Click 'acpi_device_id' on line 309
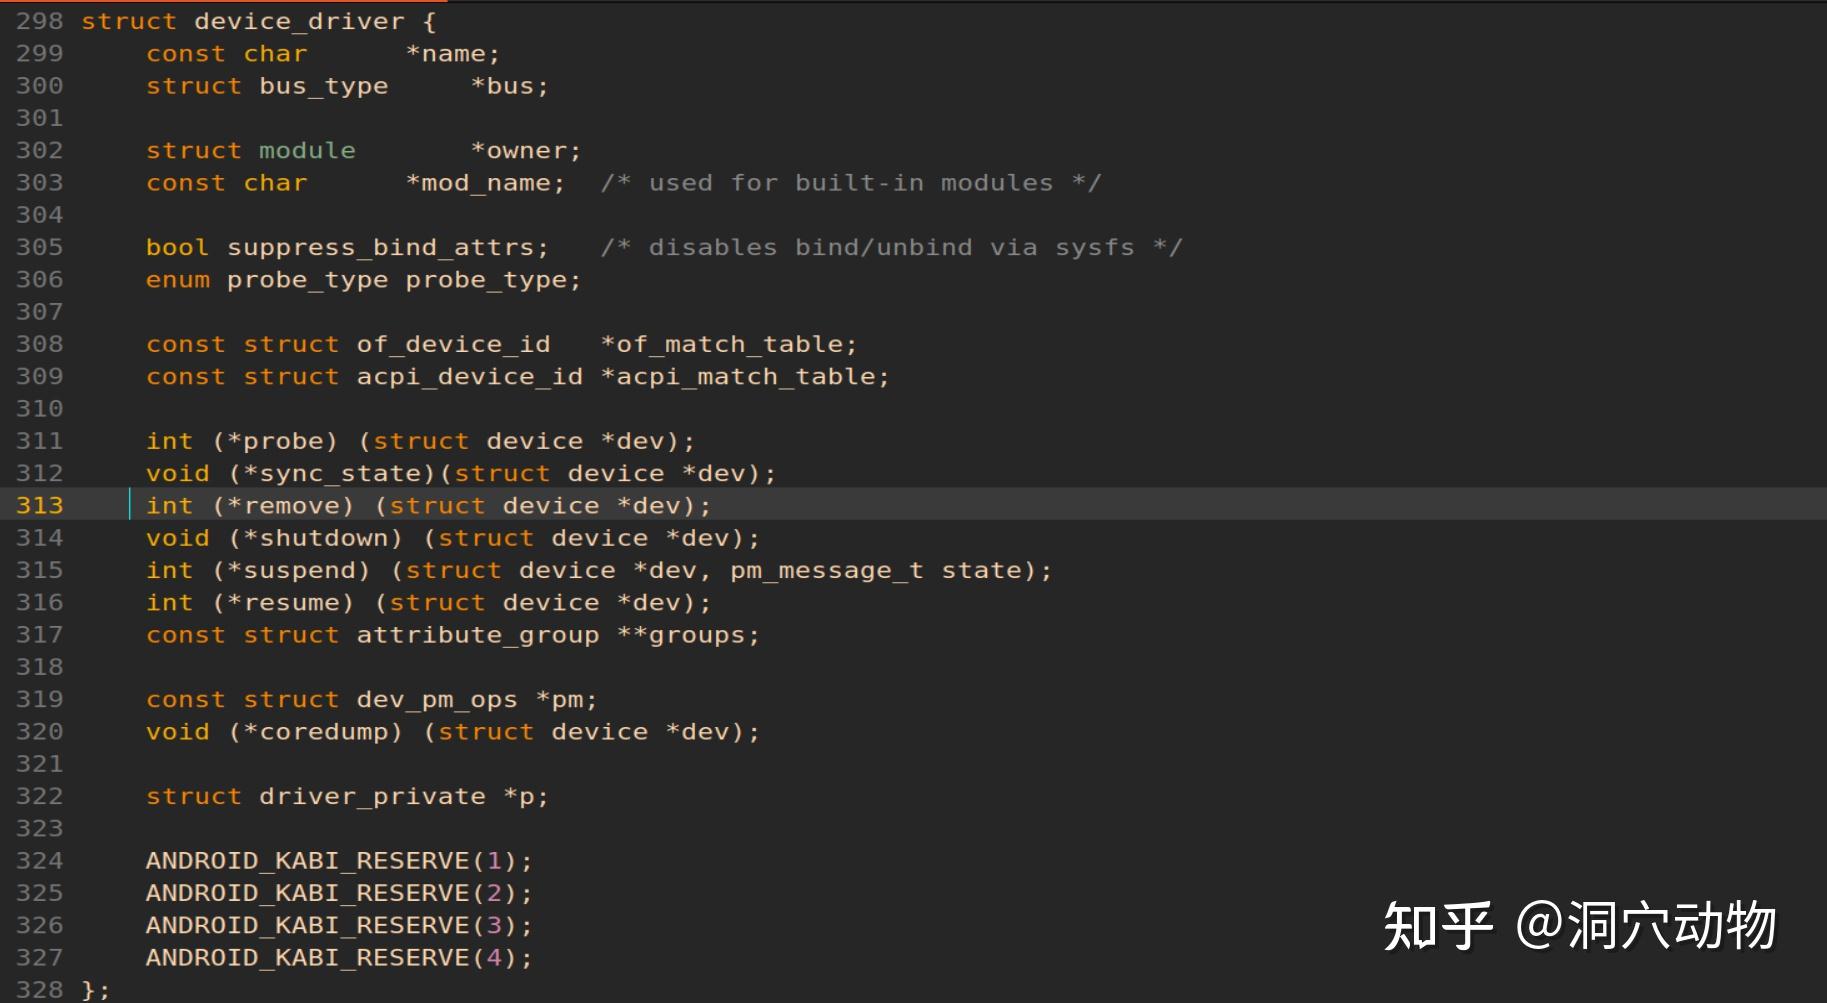 (469, 377)
